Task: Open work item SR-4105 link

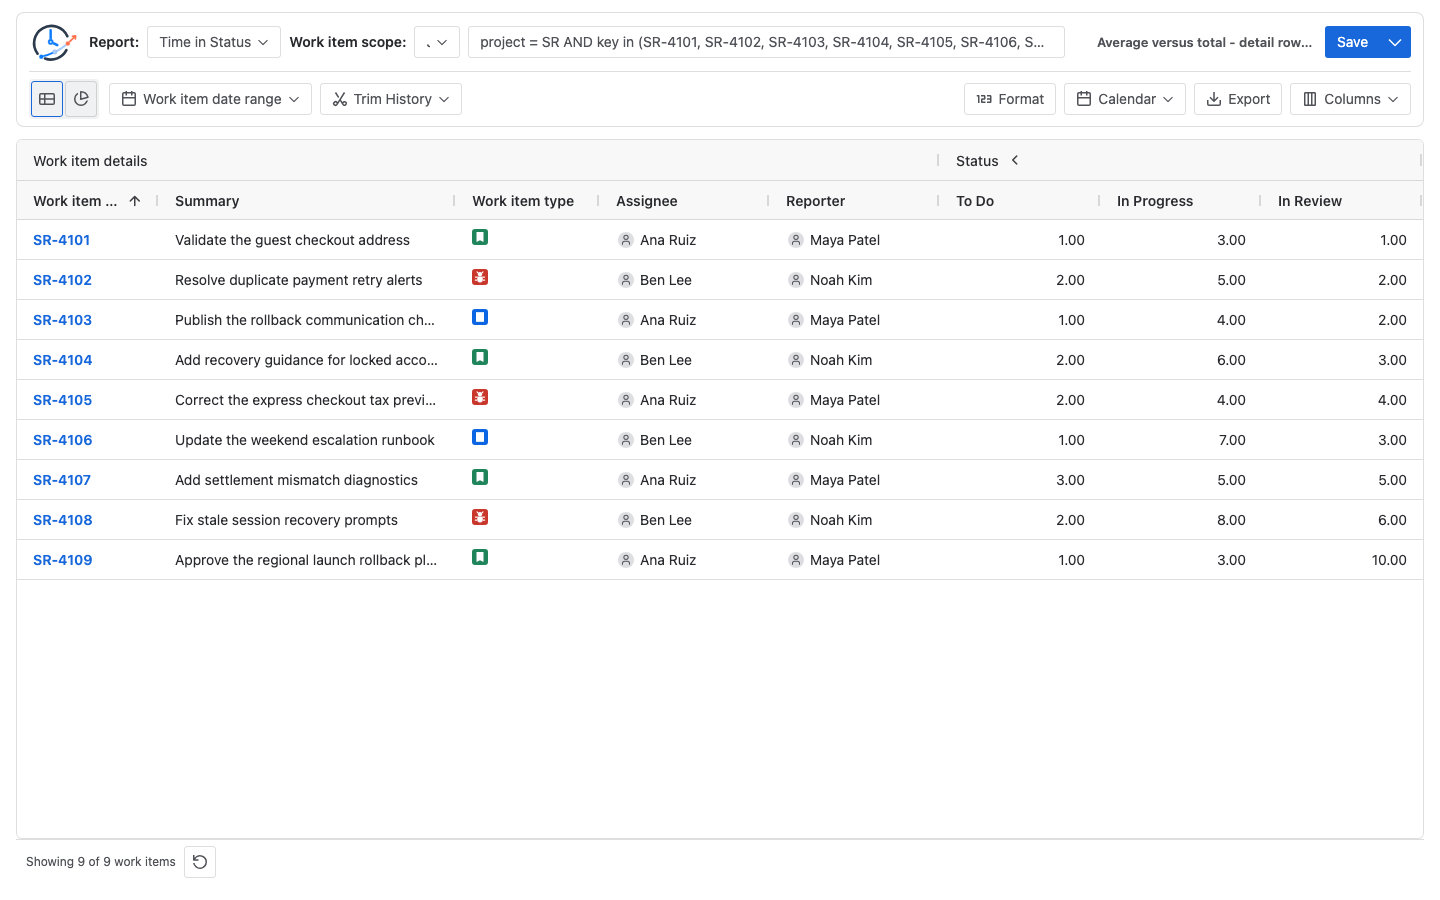Action: point(62,400)
